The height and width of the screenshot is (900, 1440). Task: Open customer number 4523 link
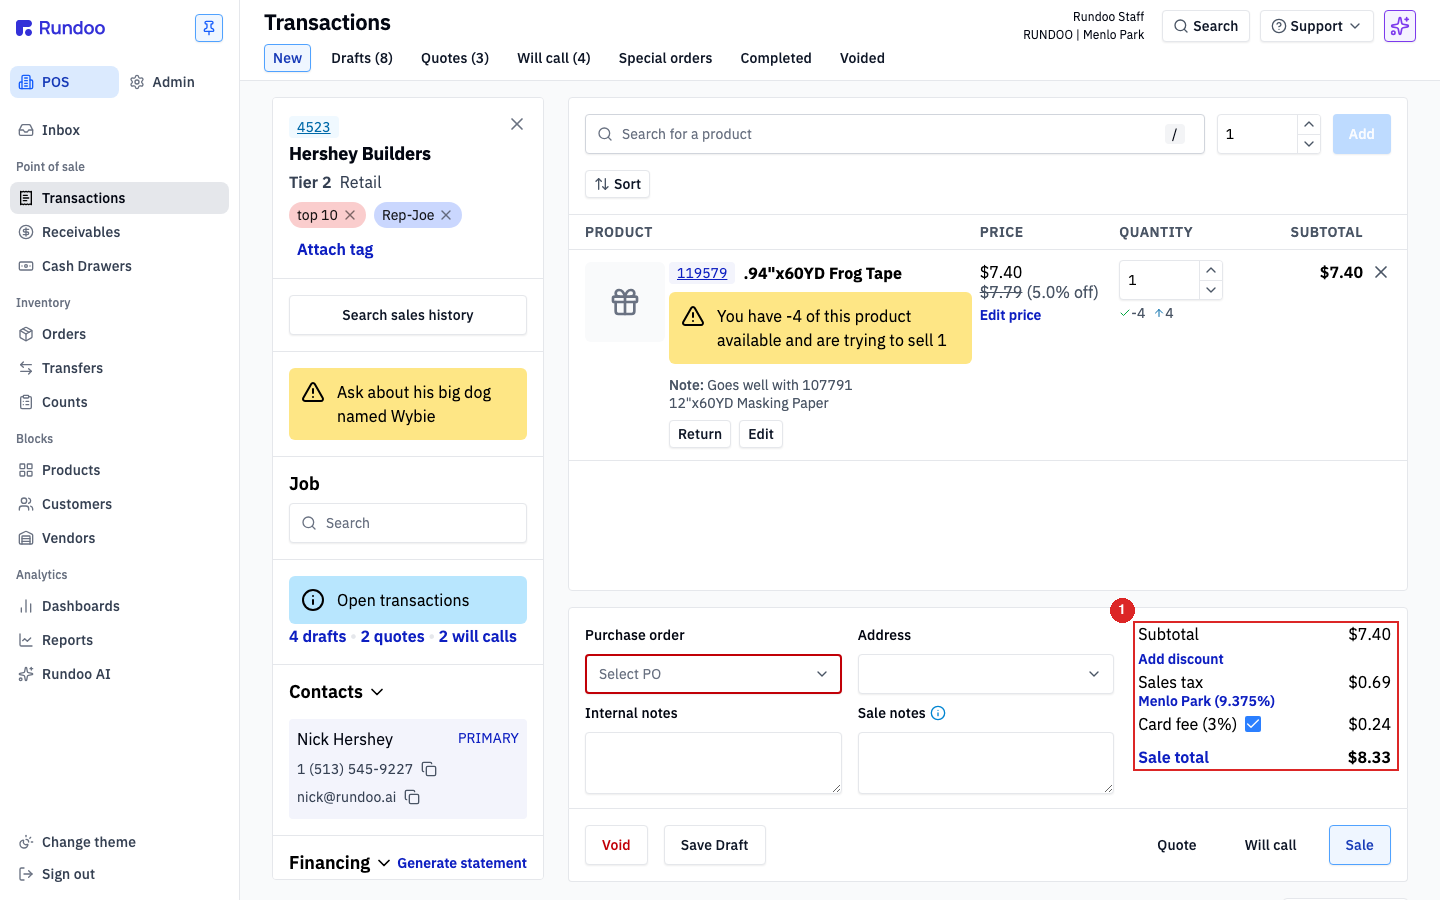click(x=314, y=127)
